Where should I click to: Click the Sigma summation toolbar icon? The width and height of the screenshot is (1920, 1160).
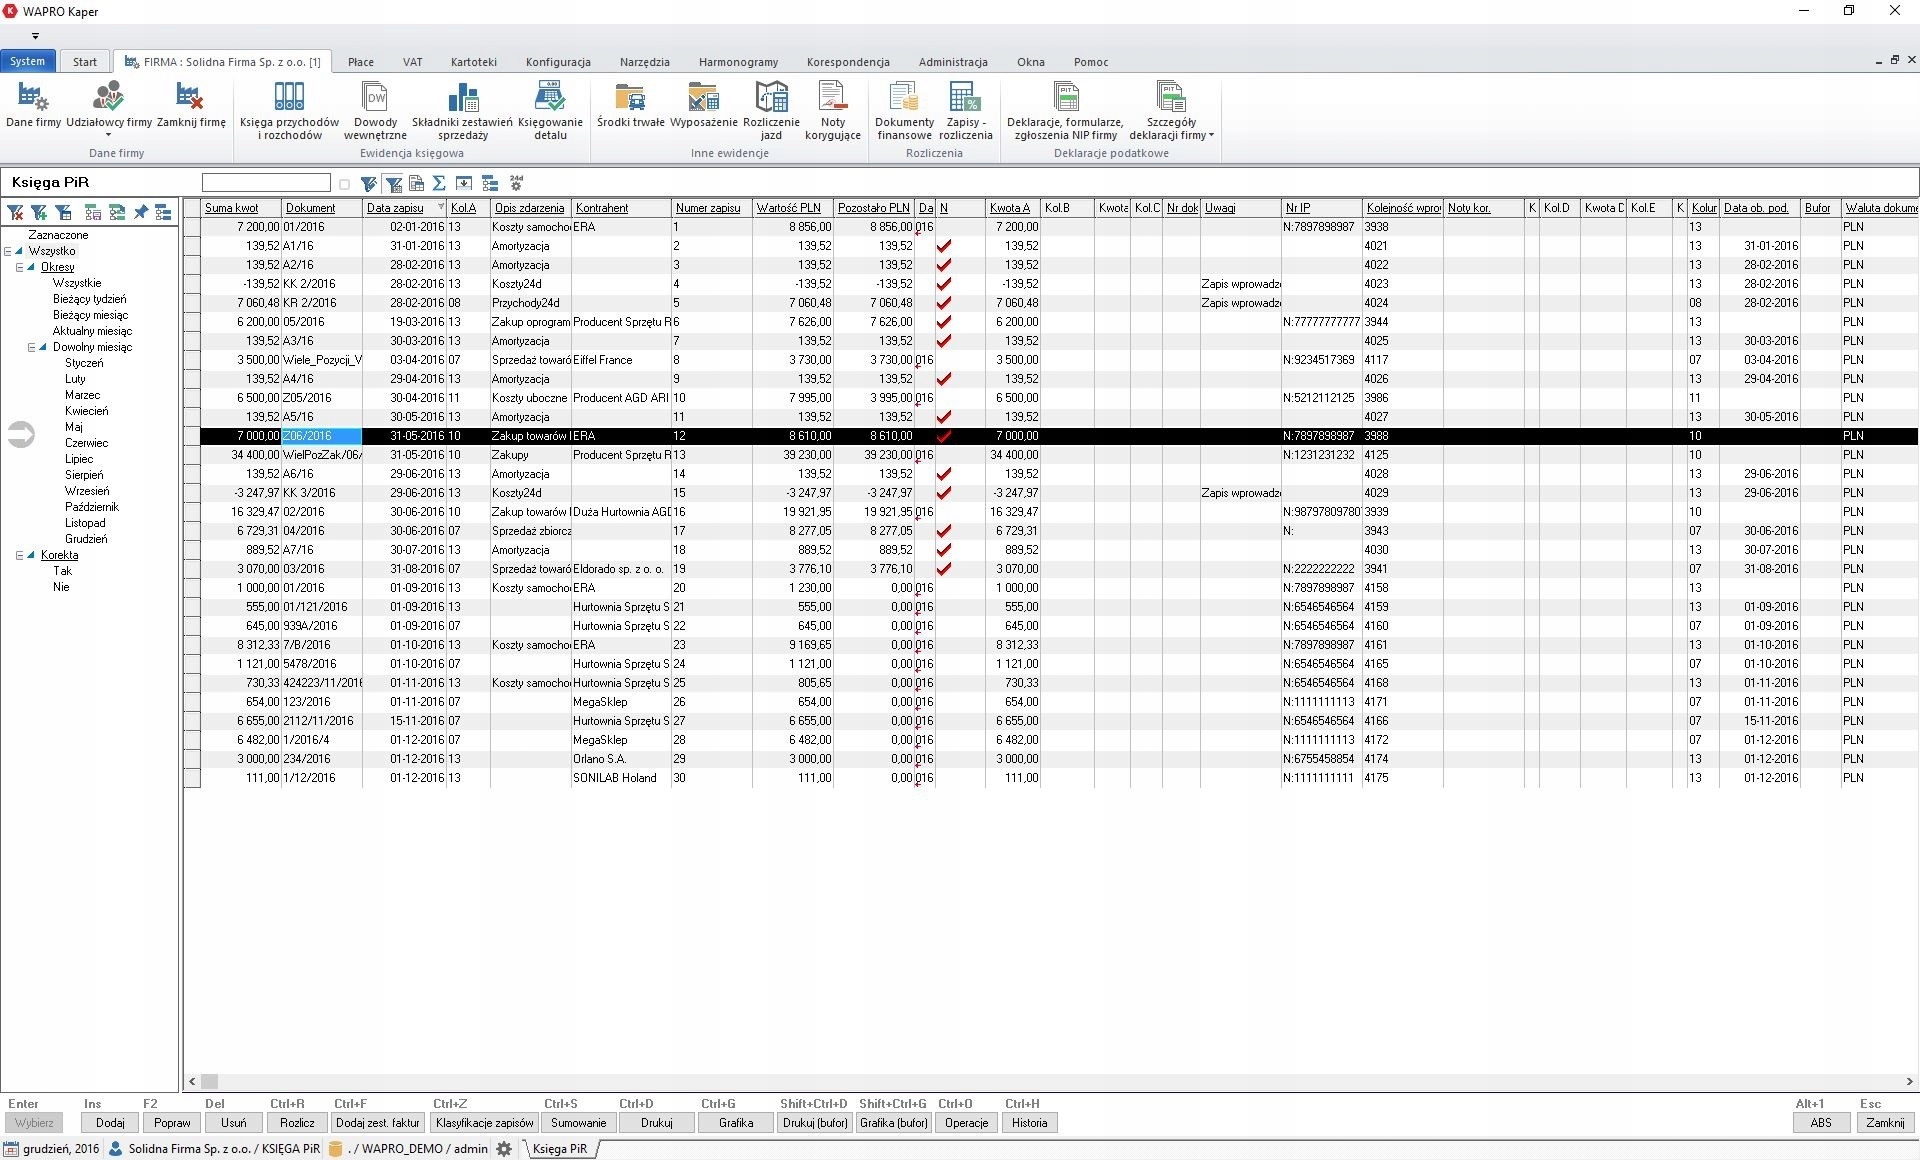tap(439, 183)
